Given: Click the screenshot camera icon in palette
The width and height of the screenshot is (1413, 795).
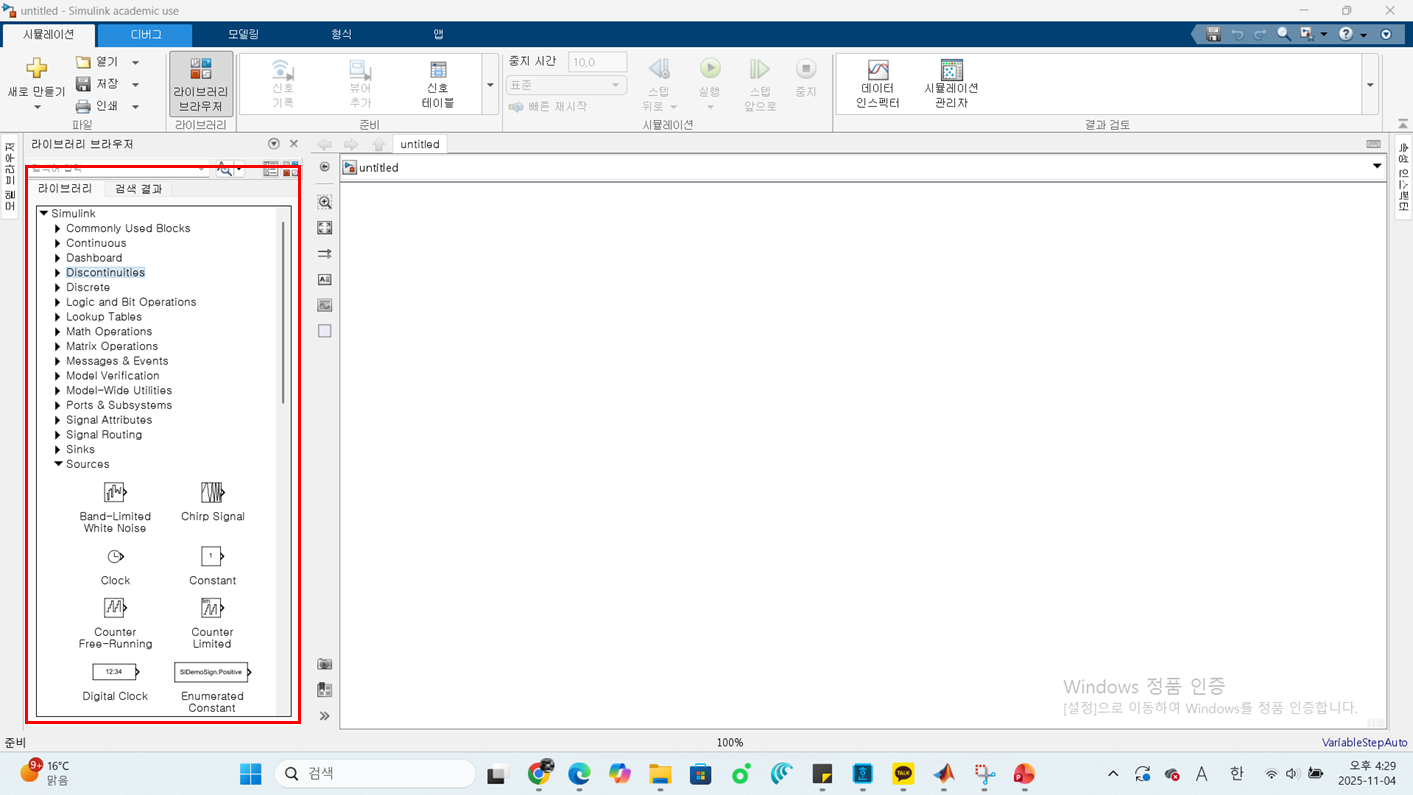Looking at the screenshot, I should pos(325,664).
